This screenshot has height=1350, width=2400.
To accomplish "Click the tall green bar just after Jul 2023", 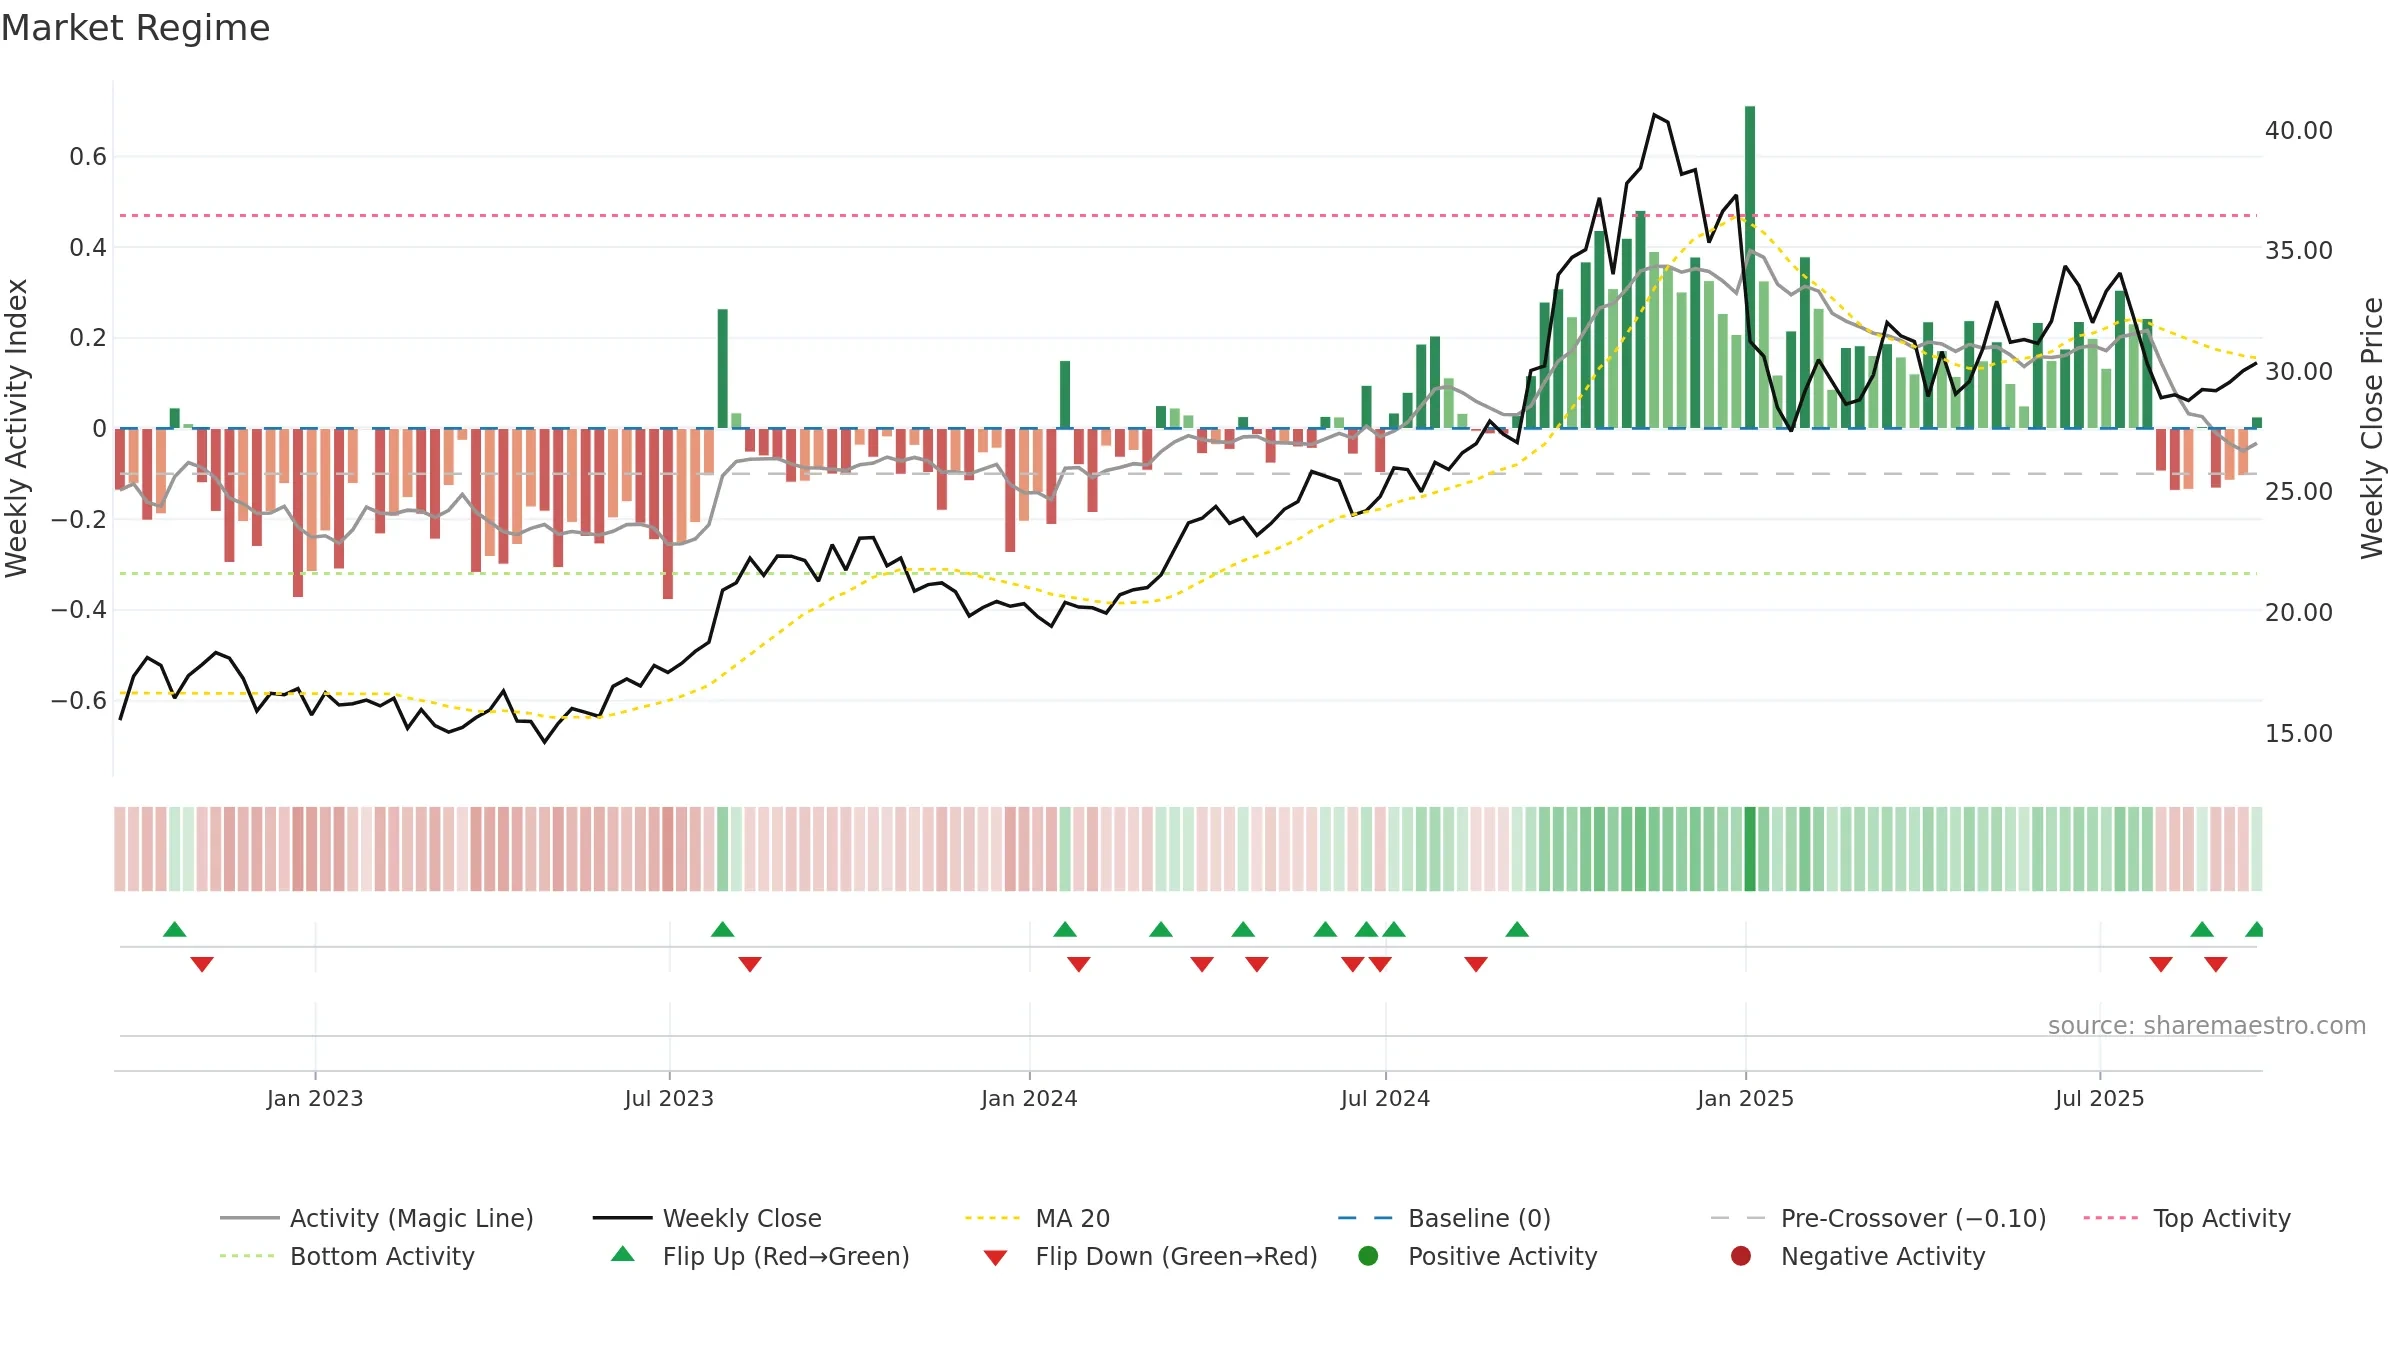I will click(x=723, y=368).
